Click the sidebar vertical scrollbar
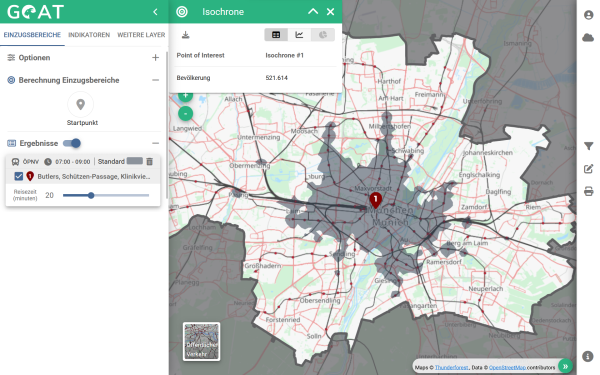Image resolution: width=600 pixels, height=375 pixels. pos(167,125)
